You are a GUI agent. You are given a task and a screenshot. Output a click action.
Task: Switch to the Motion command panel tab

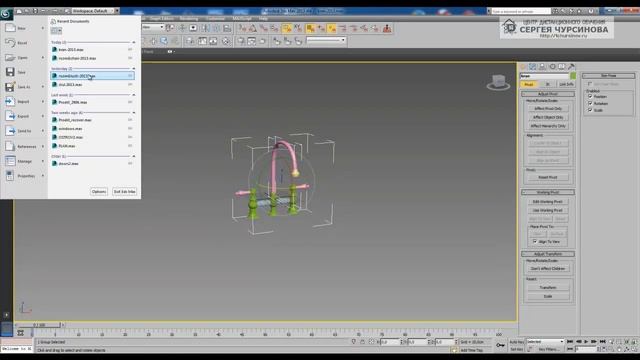tap(552, 67)
